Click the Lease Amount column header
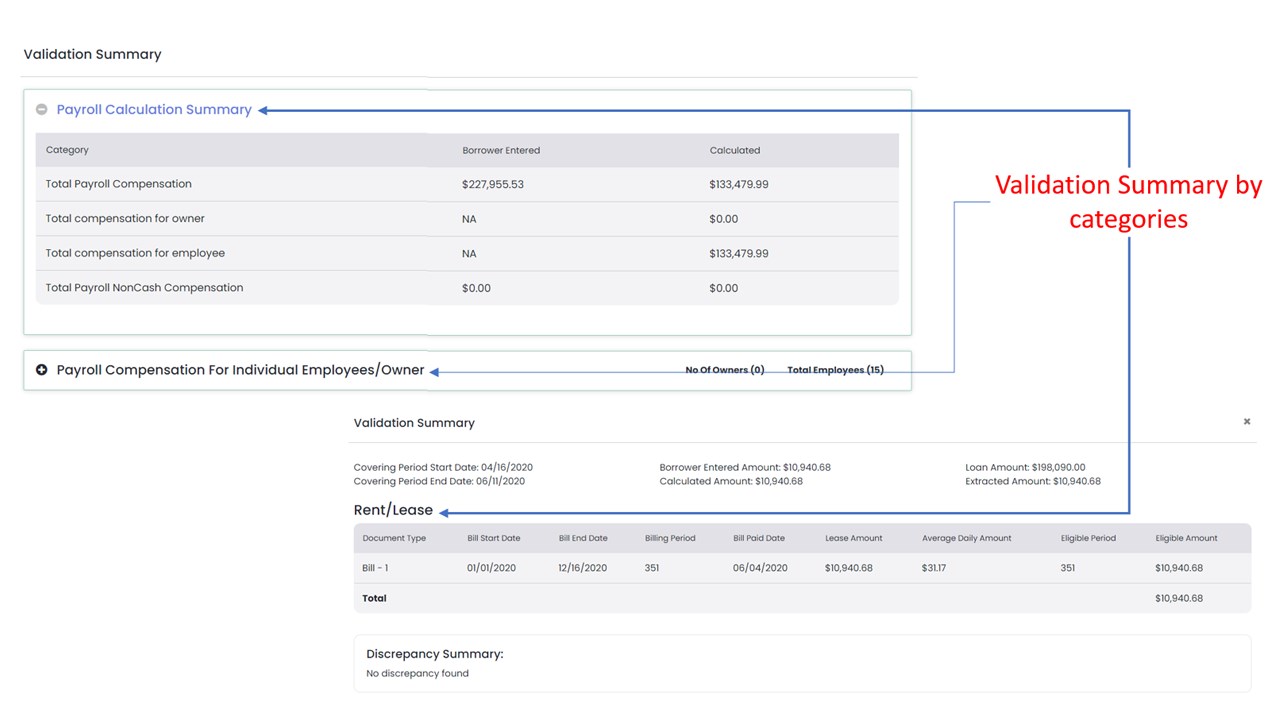The image size is (1280, 720). (x=854, y=538)
